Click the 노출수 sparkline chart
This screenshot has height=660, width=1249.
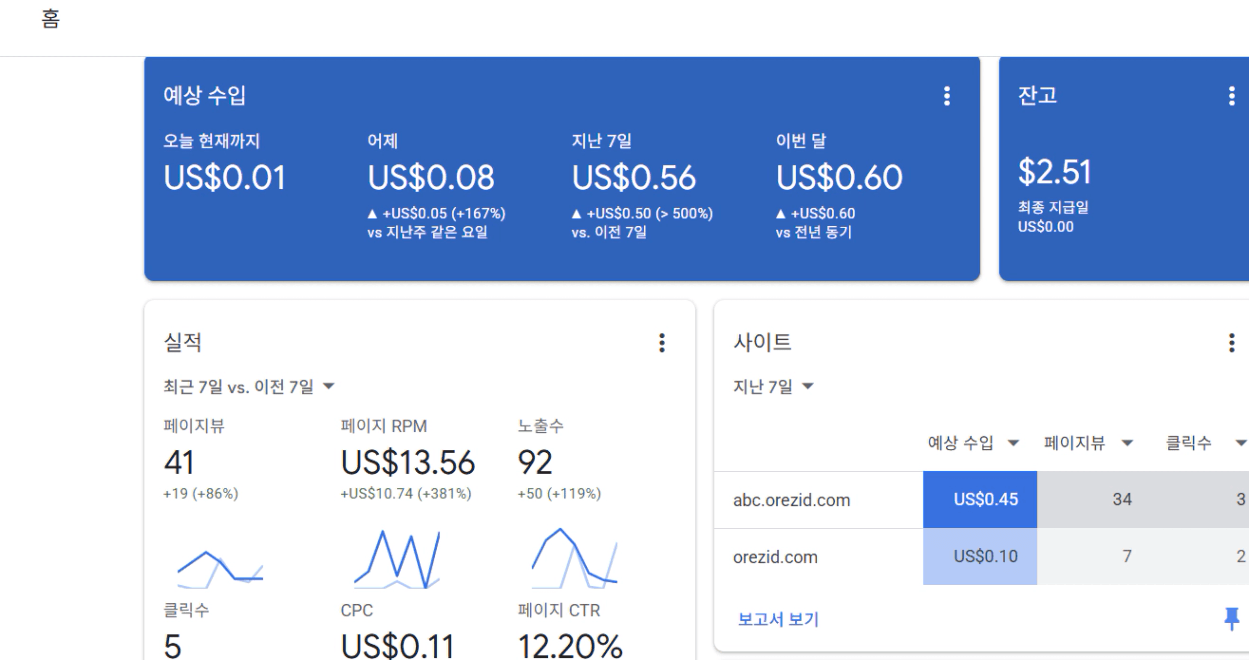[x=574, y=559]
